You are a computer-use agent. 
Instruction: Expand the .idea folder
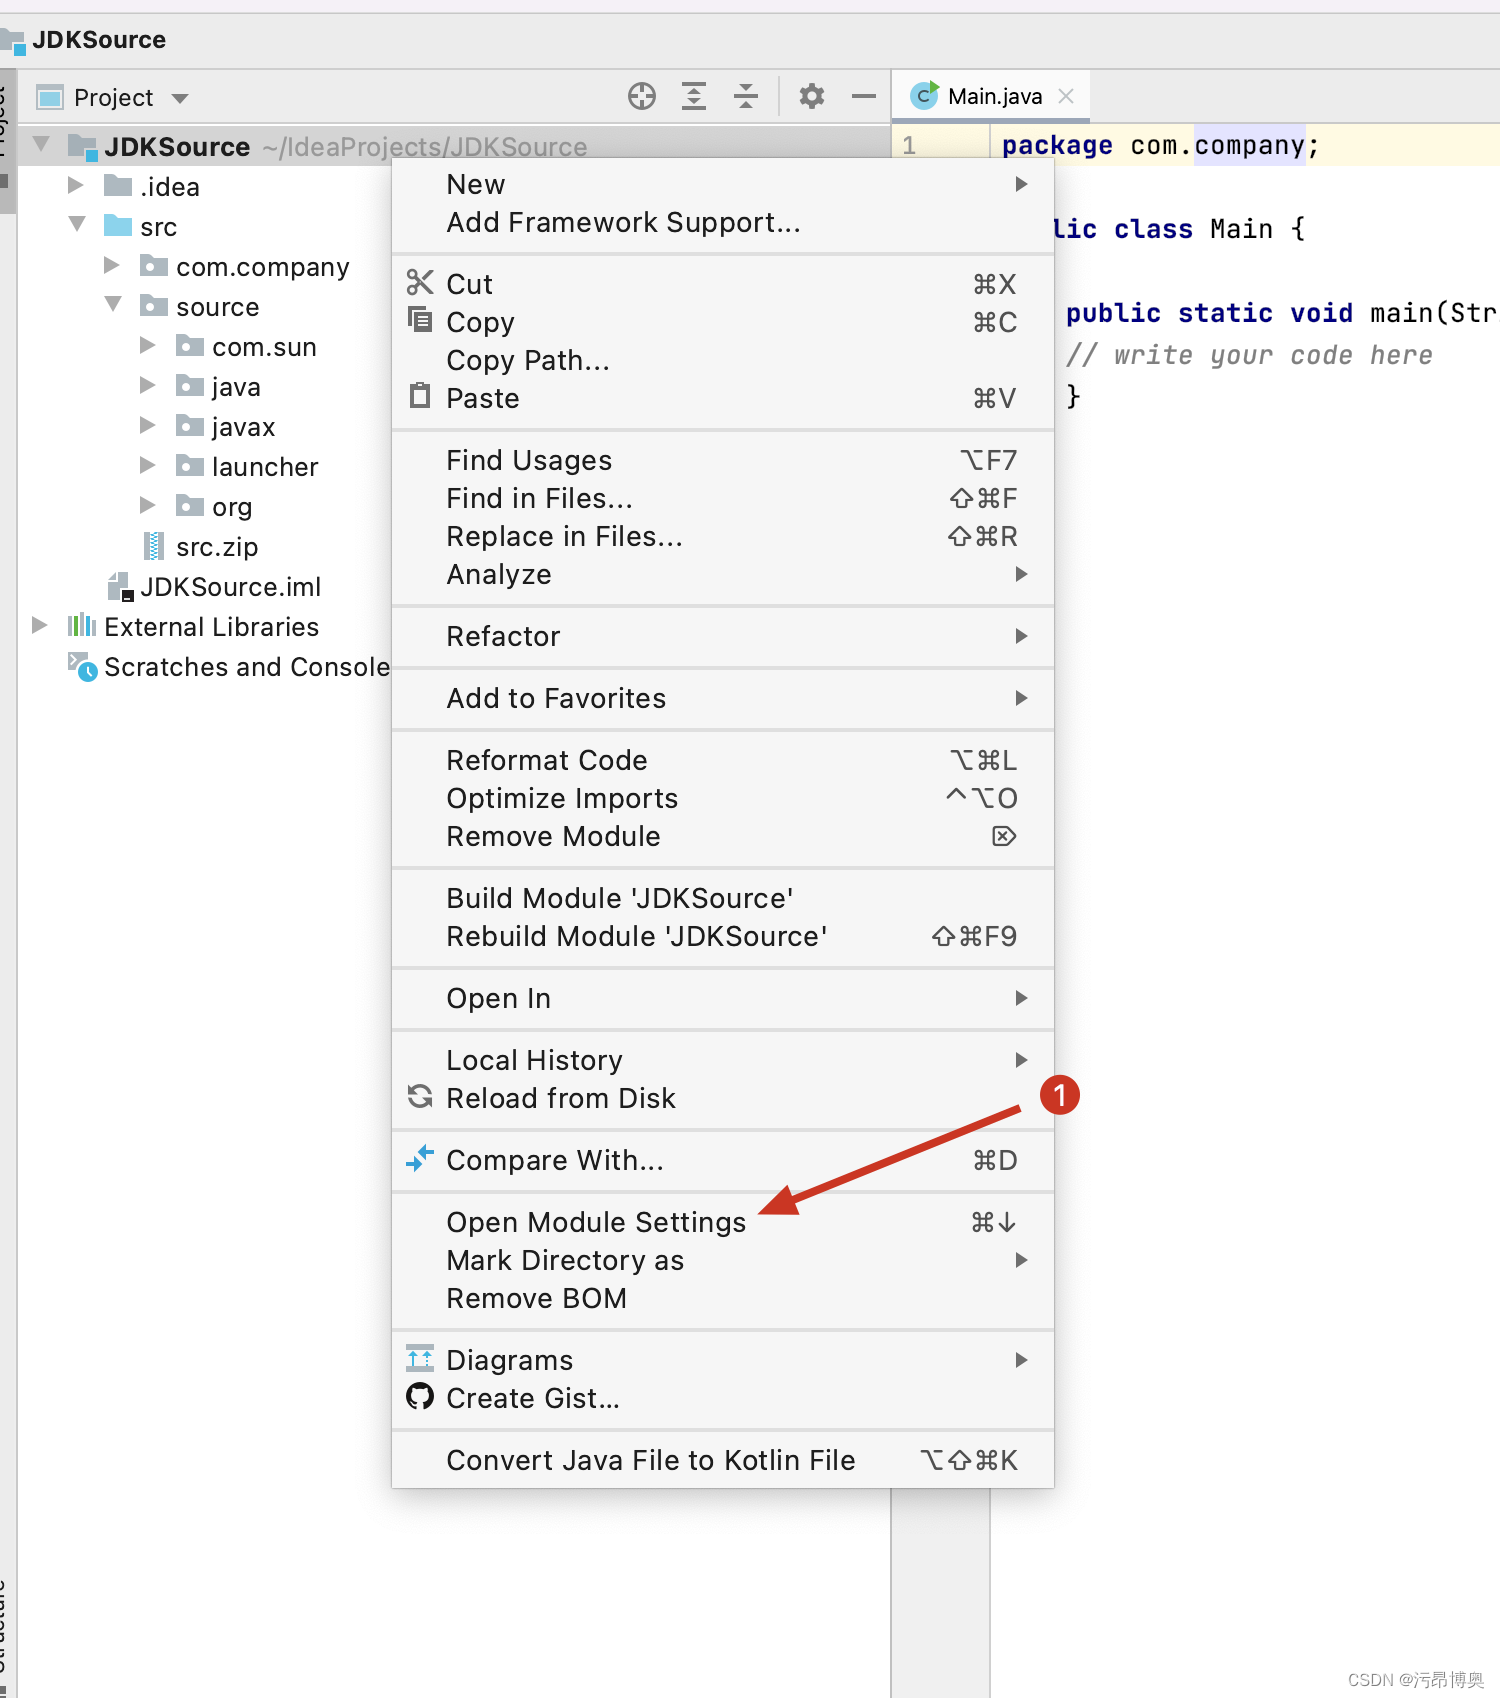[76, 185]
